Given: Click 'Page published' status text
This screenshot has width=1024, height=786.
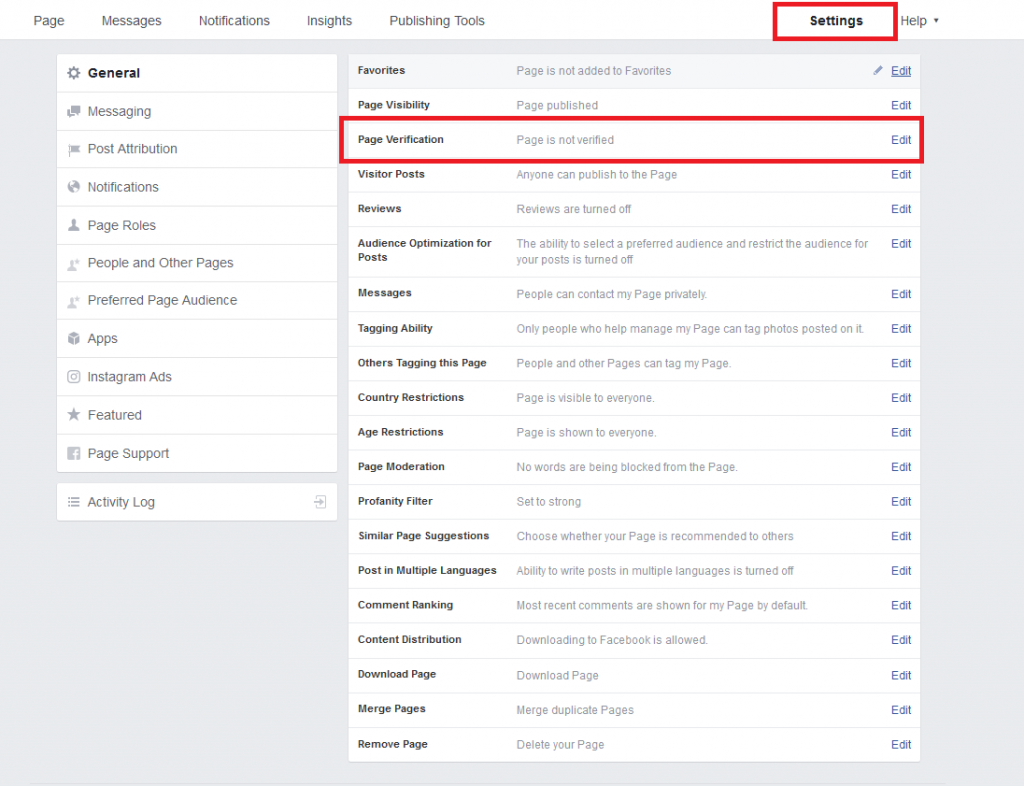Looking at the screenshot, I should coord(557,106).
